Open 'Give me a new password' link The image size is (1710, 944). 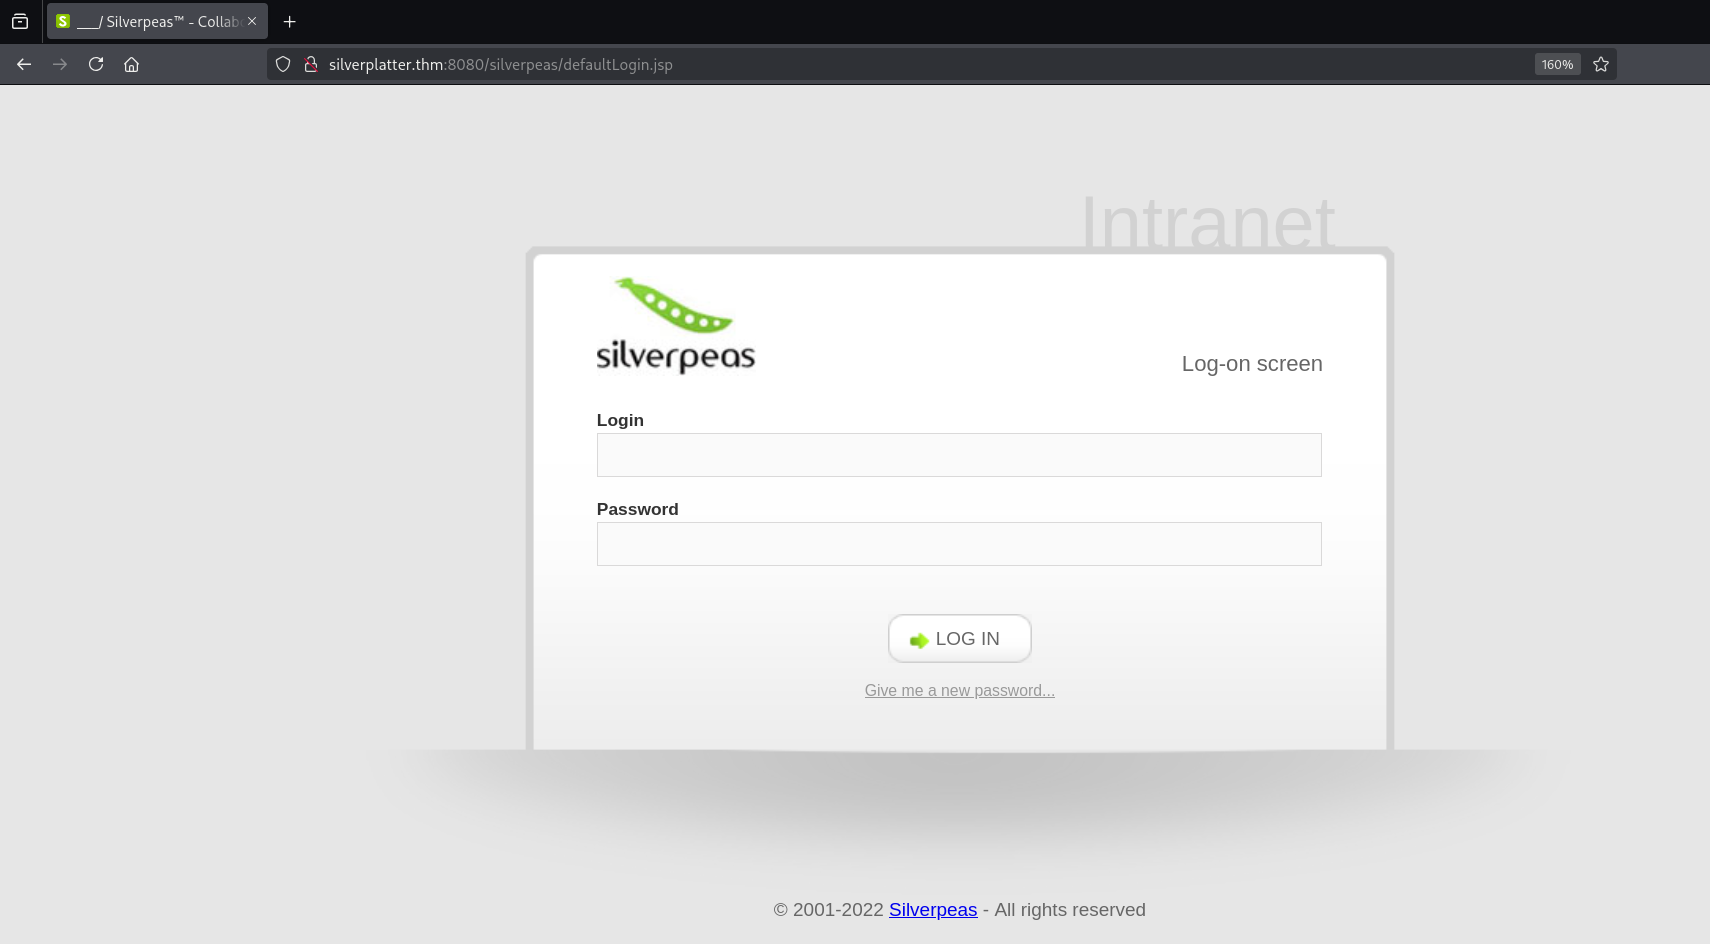959,690
